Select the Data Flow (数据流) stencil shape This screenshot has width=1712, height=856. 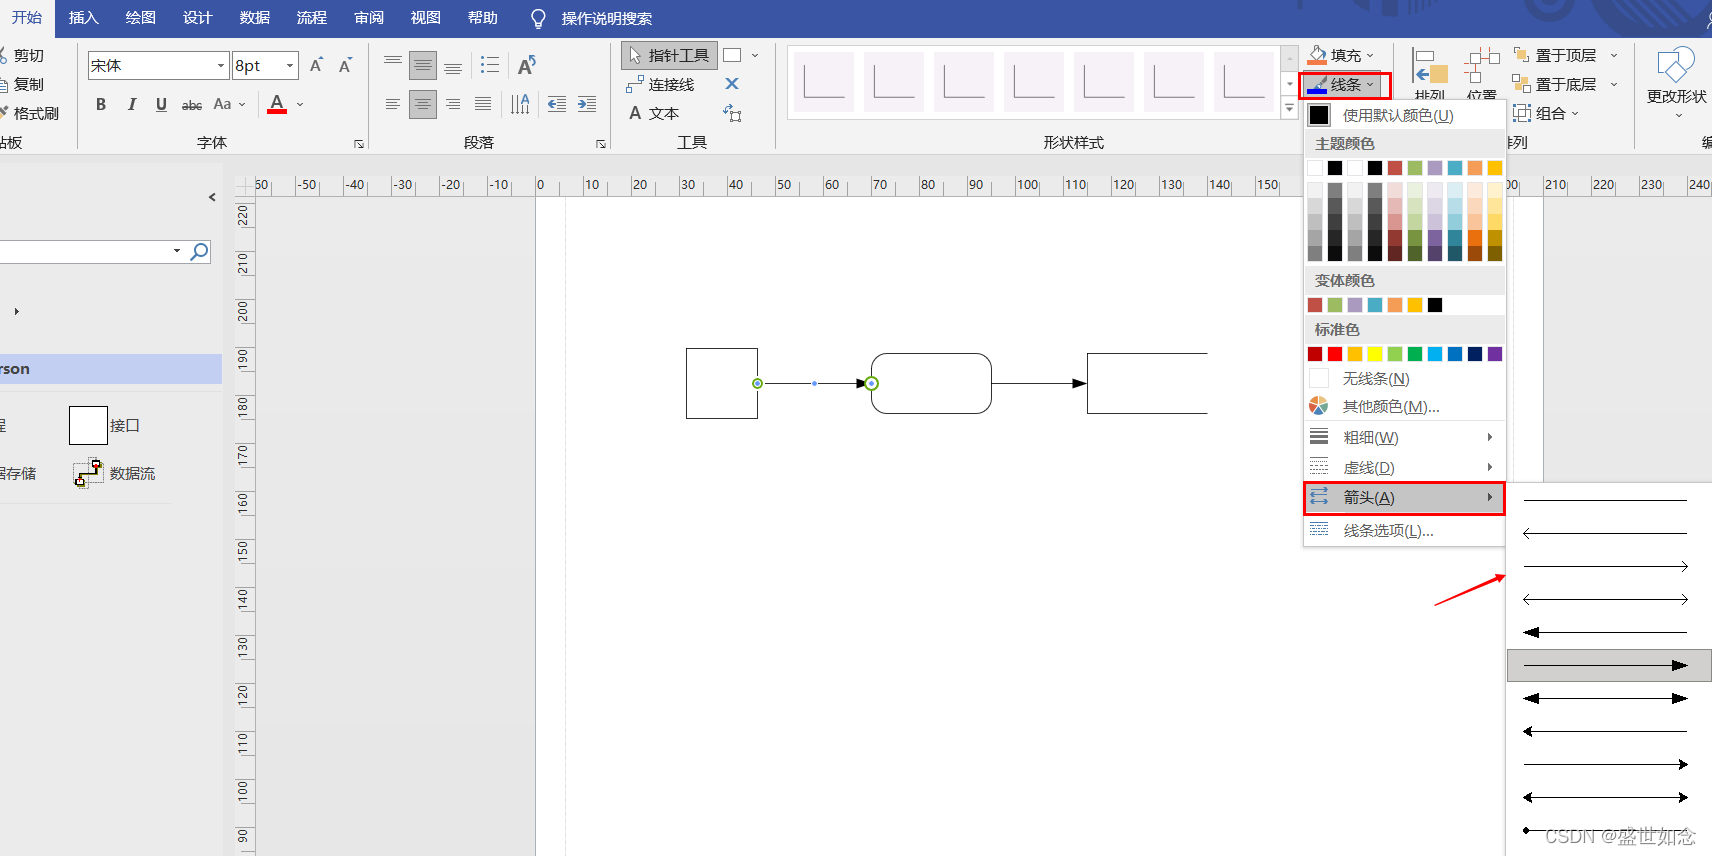[x=114, y=473]
